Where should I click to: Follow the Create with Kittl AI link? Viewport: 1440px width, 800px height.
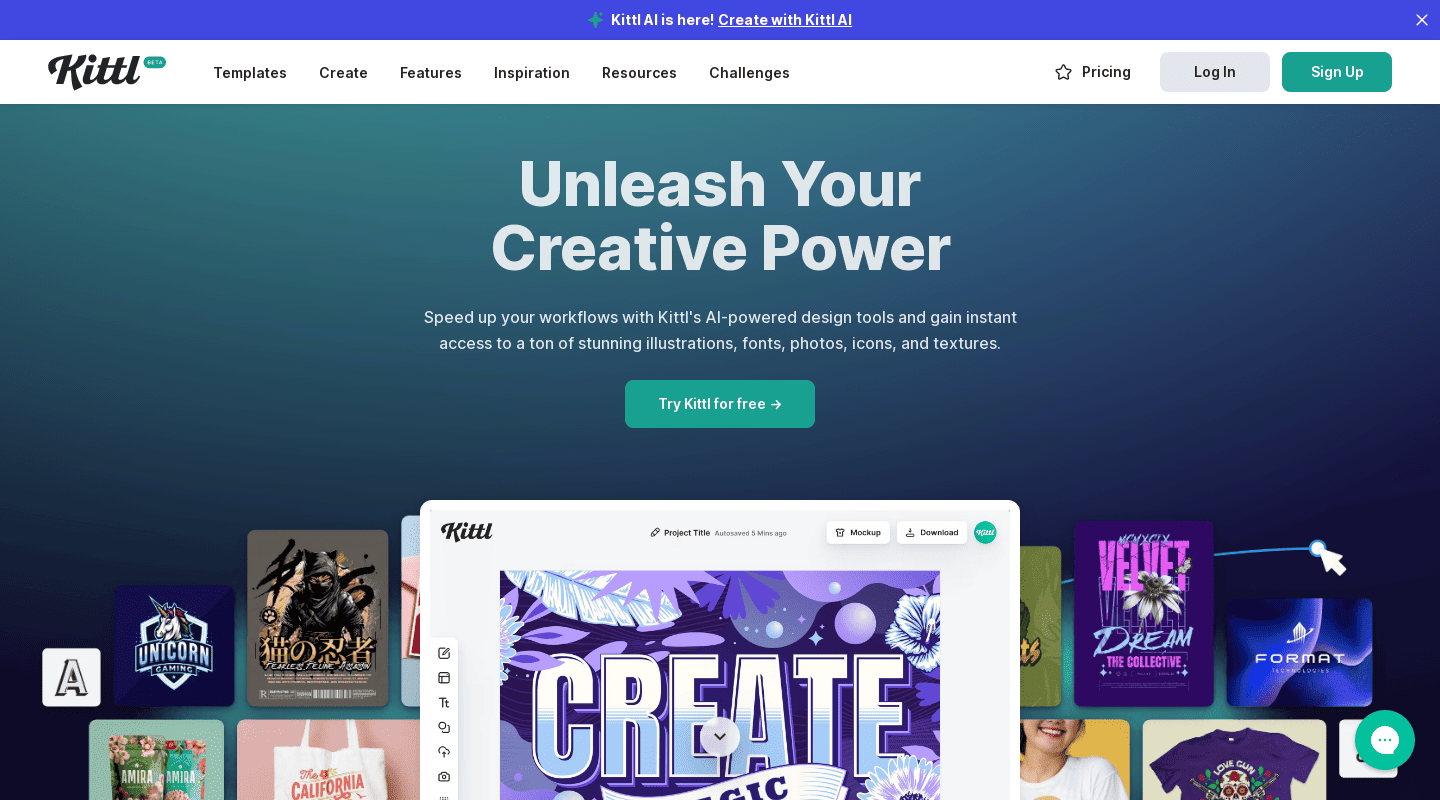(785, 20)
